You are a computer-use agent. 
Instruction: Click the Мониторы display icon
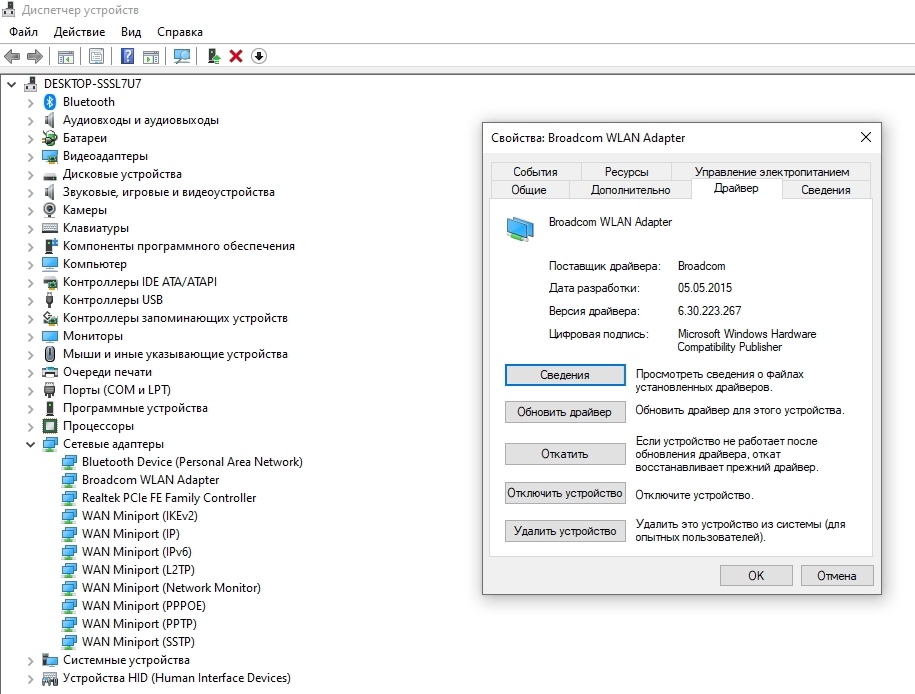(x=50, y=336)
